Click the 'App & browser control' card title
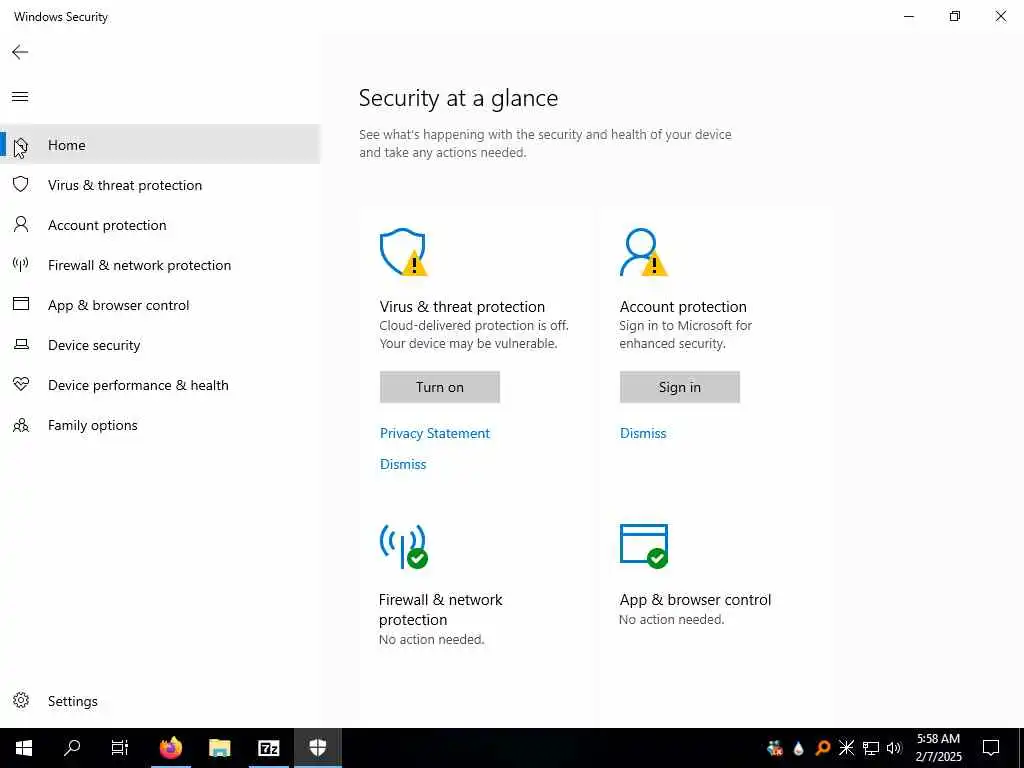This screenshot has height=768, width=1024. click(x=696, y=600)
